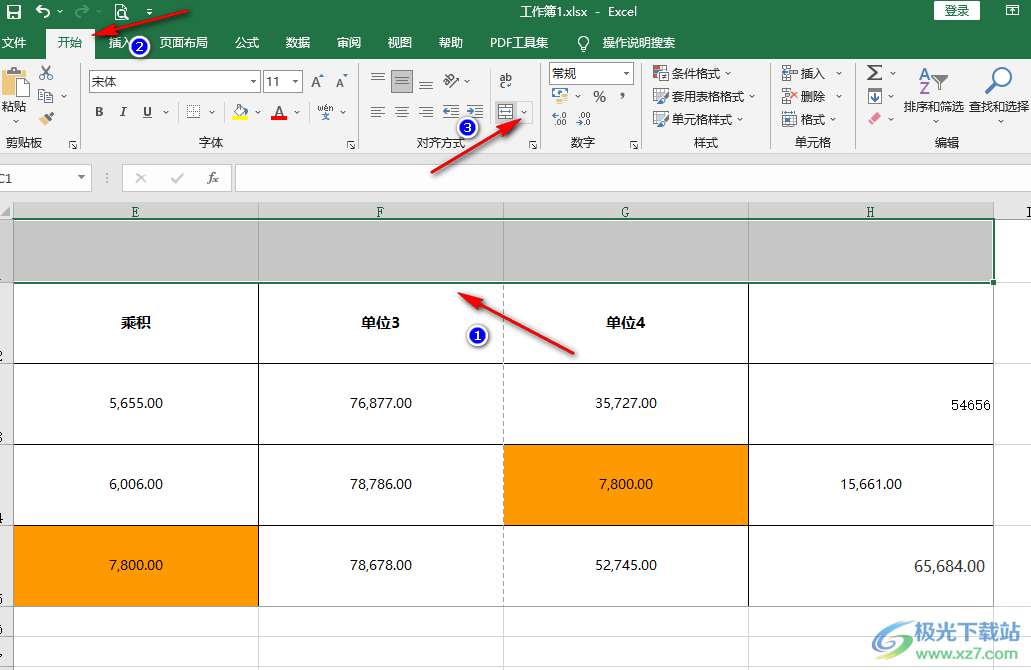Toggle Underline formatting
Image resolution: width=1031 pixels, height=670 pixels.
pyautogui.click(x=147, y=112)
